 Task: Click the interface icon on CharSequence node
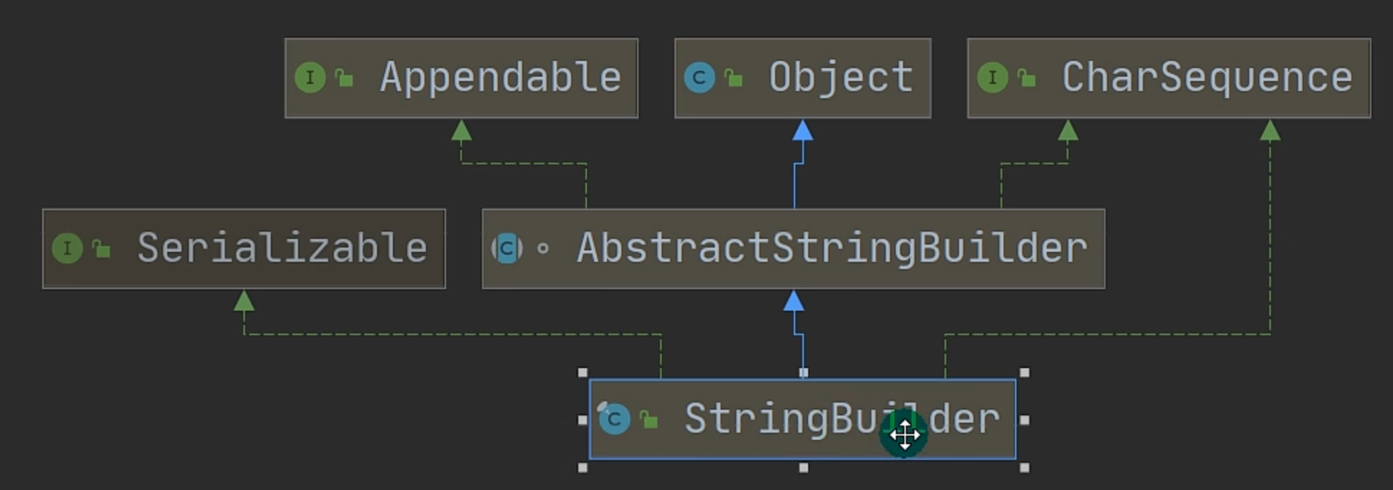click(992, 78)
